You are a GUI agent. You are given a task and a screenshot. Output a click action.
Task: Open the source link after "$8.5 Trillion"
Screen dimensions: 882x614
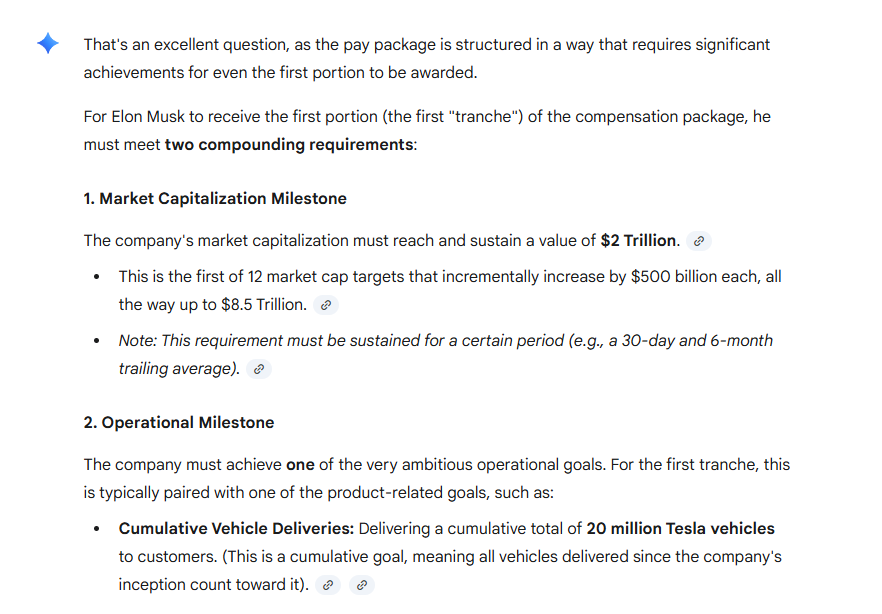(325, 305)
